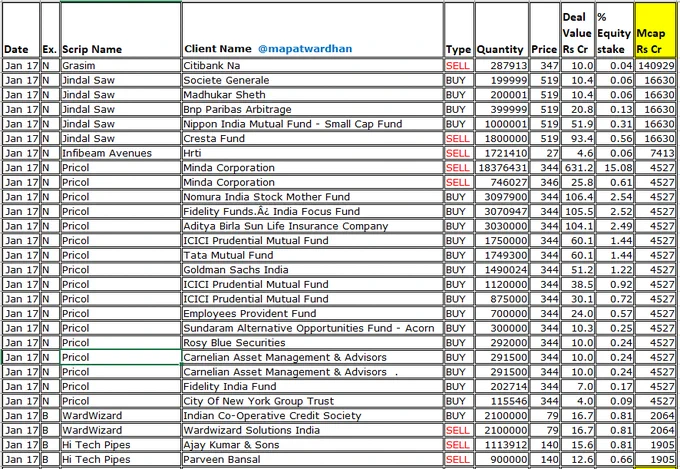Select the Grasim scrip cell
Screen dimensions: 680x469
pos(121,66)
